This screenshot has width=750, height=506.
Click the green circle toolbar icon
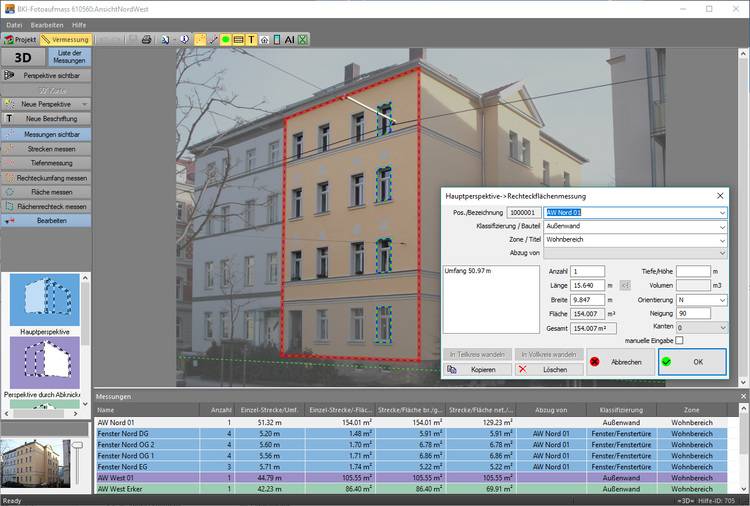[x=225, y=39]
